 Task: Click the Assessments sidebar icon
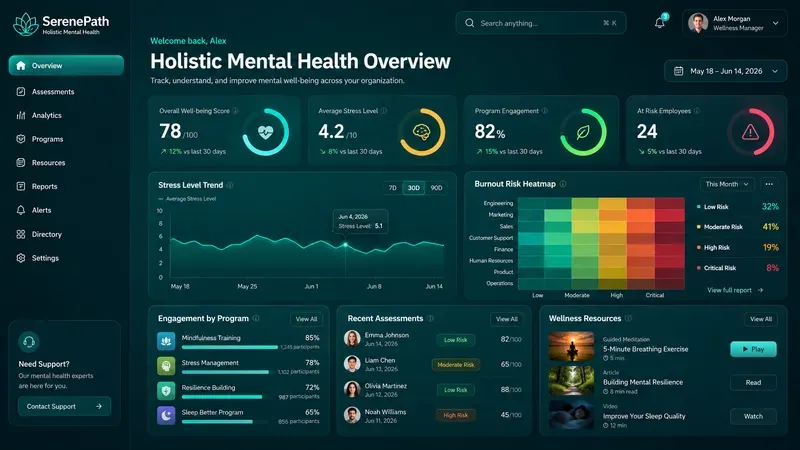point(21,92)
